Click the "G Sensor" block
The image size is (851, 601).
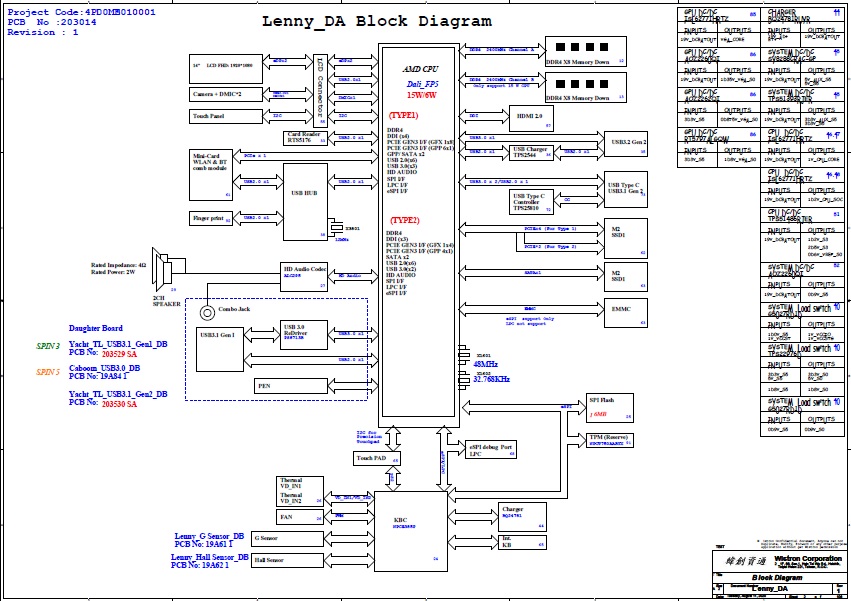(x=287, y=538)
